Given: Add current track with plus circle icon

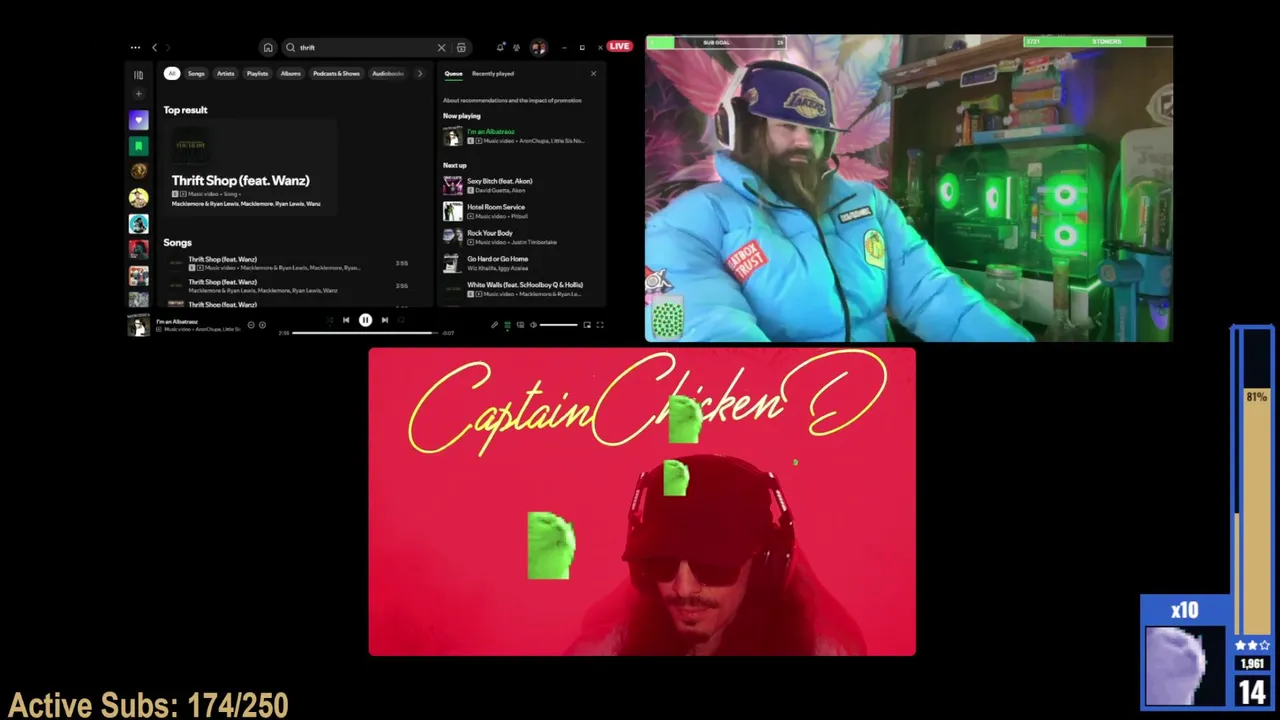Looking at the screenshot, I should click(262, 324).
